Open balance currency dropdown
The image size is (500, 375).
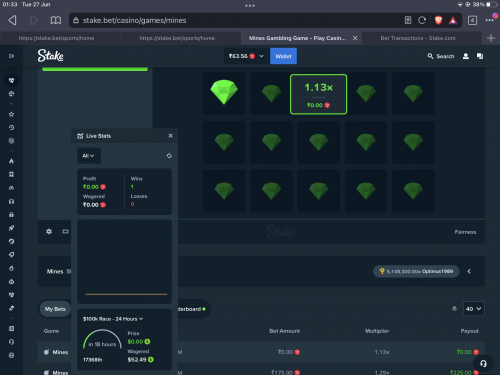pos(246,56)
